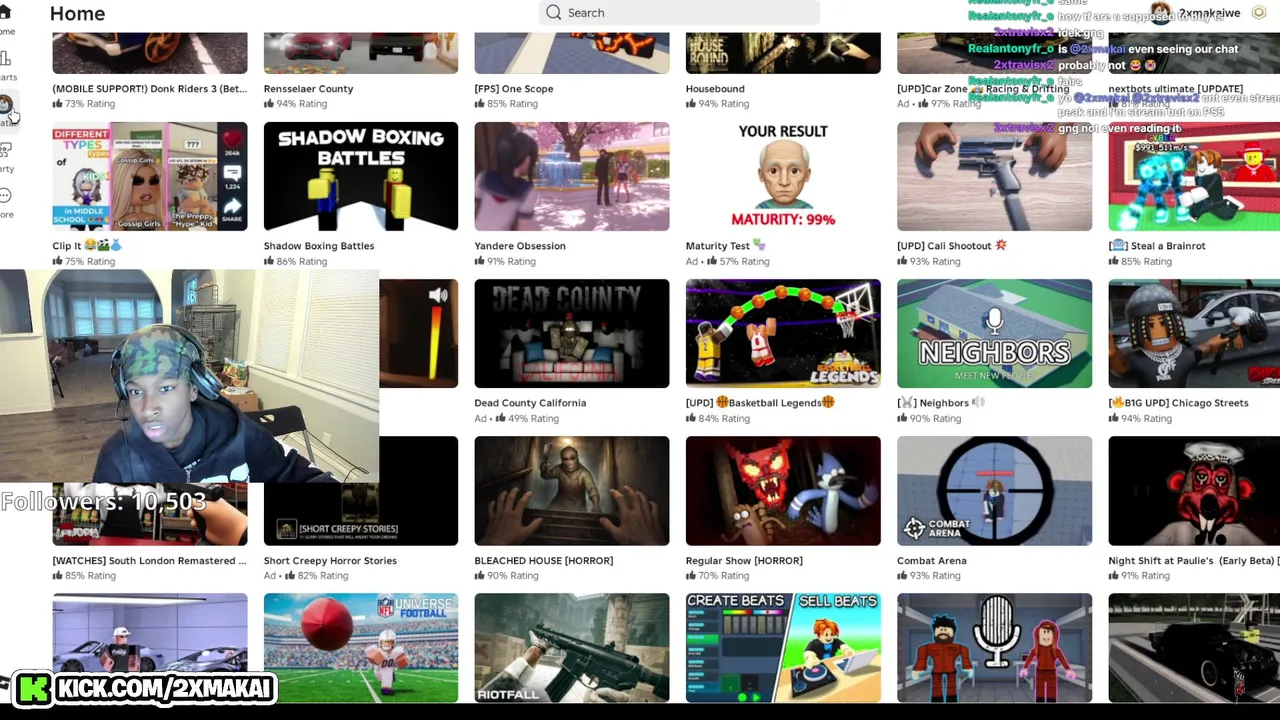Click the Combat Arena title

931,561
